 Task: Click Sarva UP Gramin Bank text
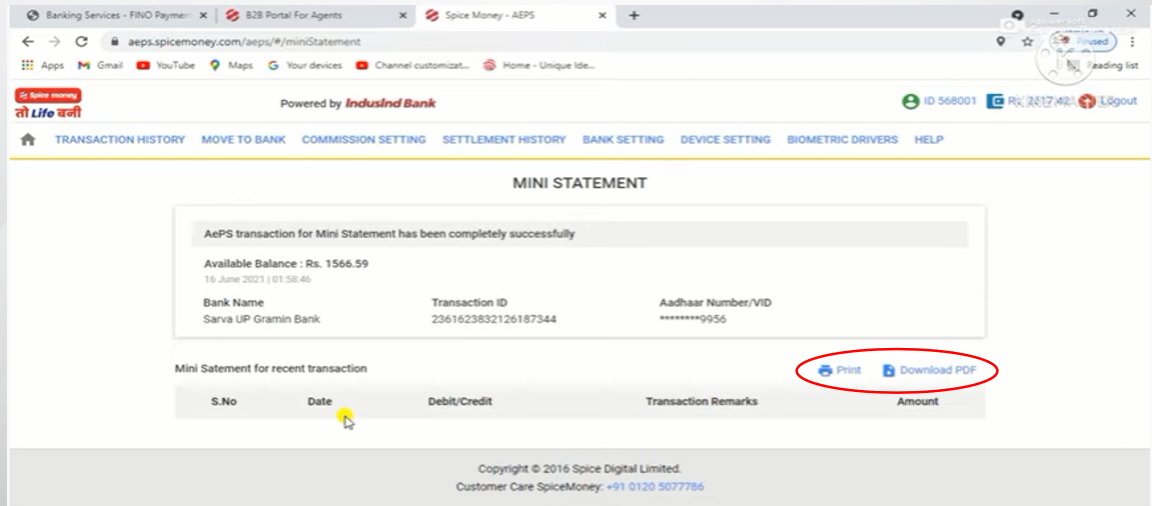pyautogui.click(x=262, y=319)
